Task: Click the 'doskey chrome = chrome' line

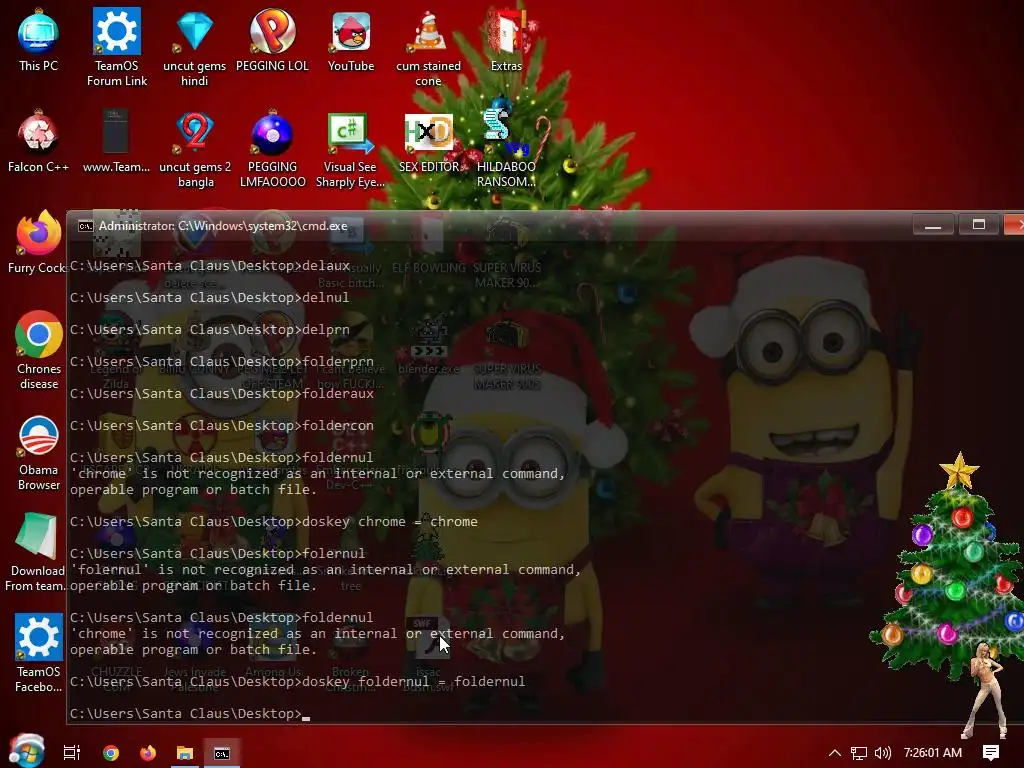Action: click(x=274, y=522)
